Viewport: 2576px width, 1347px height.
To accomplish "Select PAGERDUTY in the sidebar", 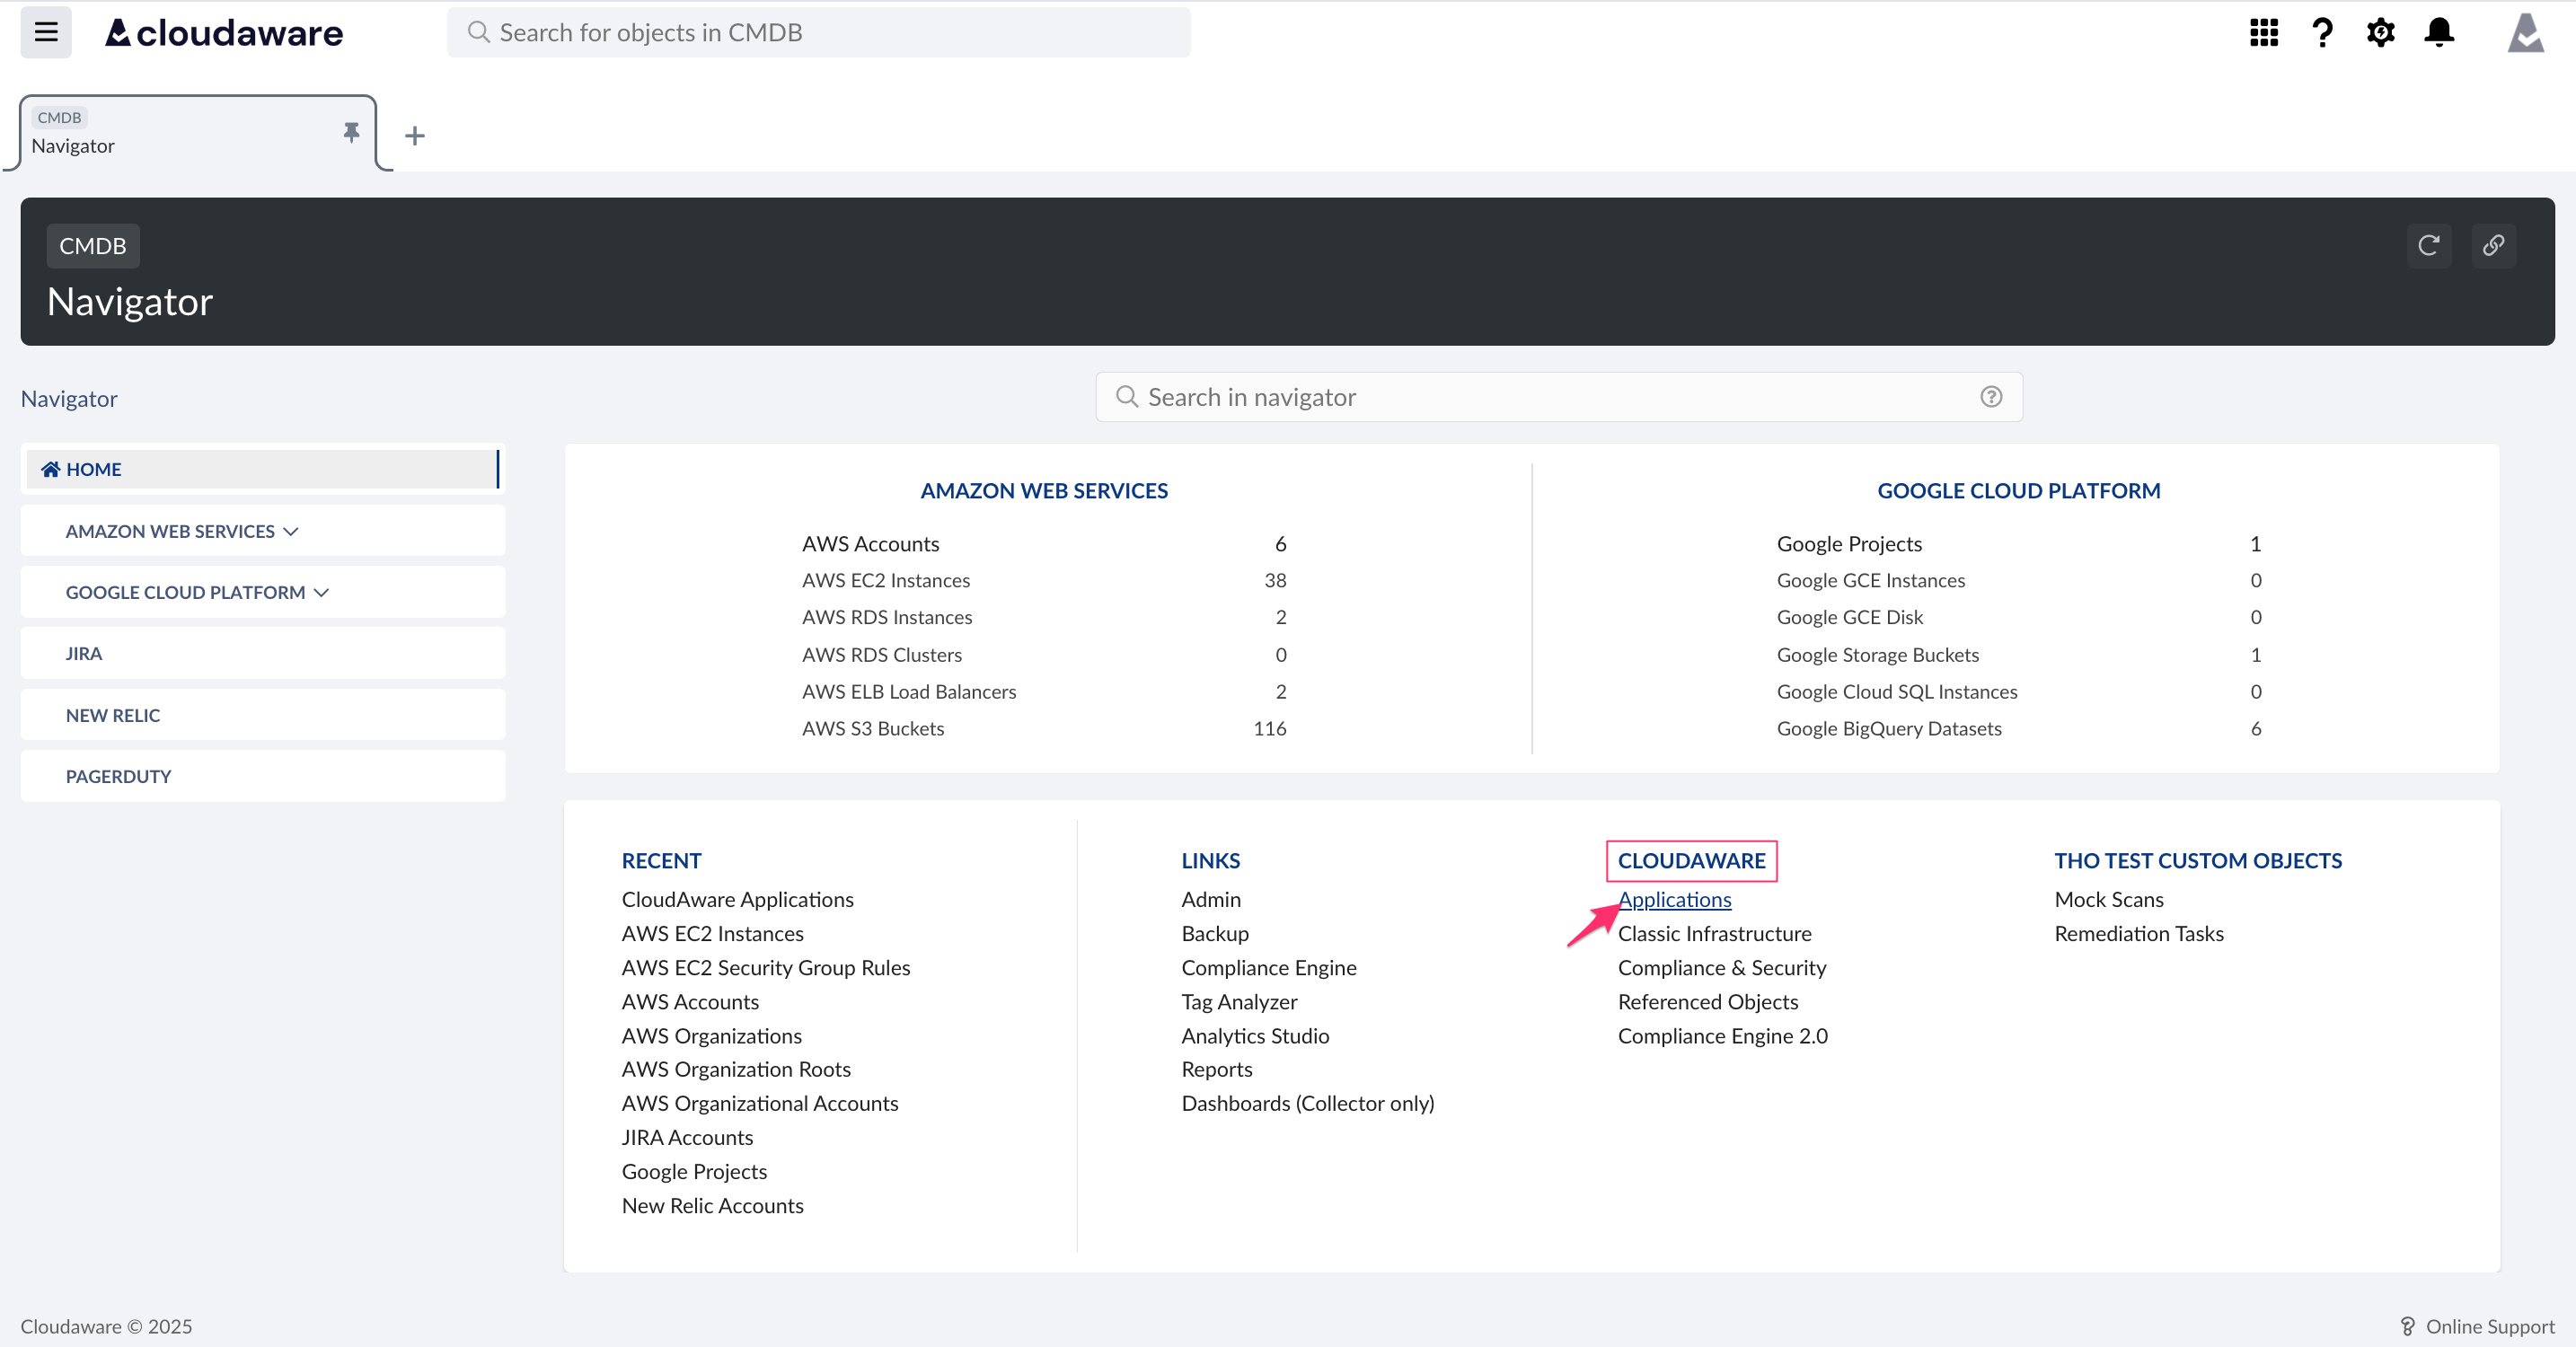I will (117, 775).
